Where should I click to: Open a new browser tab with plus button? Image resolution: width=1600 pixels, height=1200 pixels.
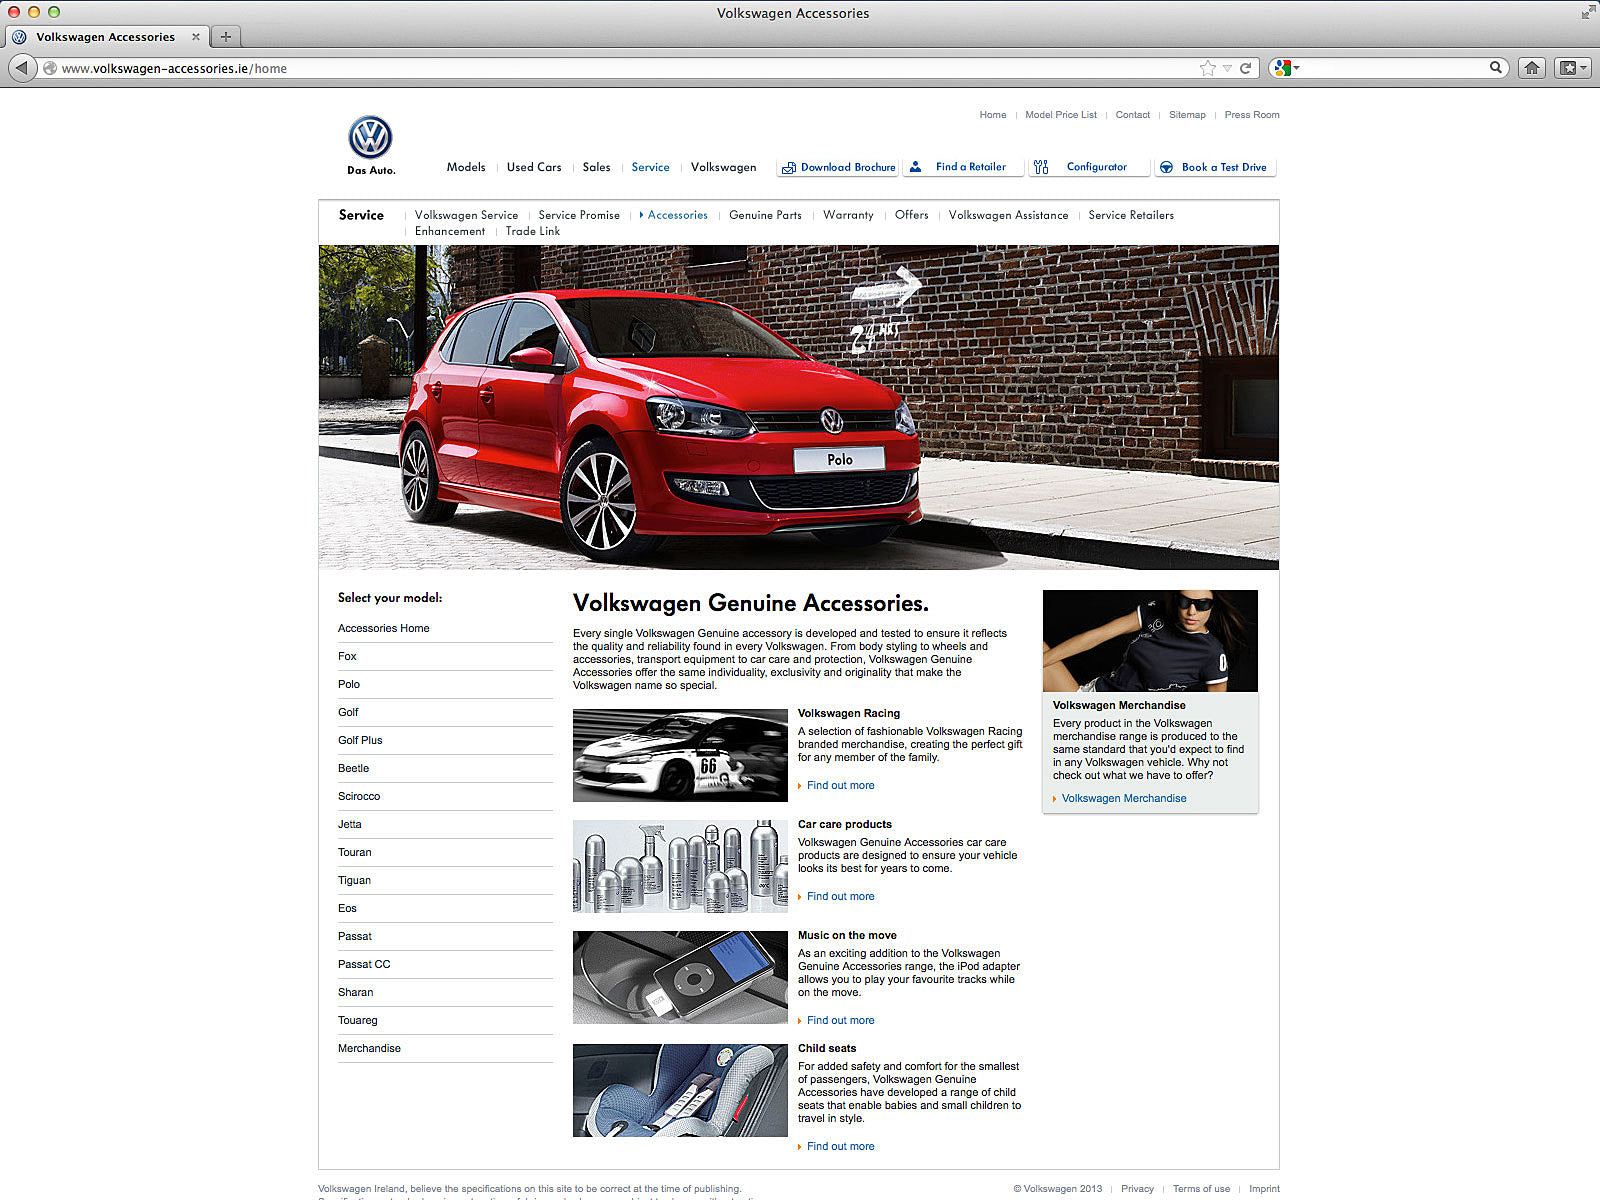click(x=226, y=37)
